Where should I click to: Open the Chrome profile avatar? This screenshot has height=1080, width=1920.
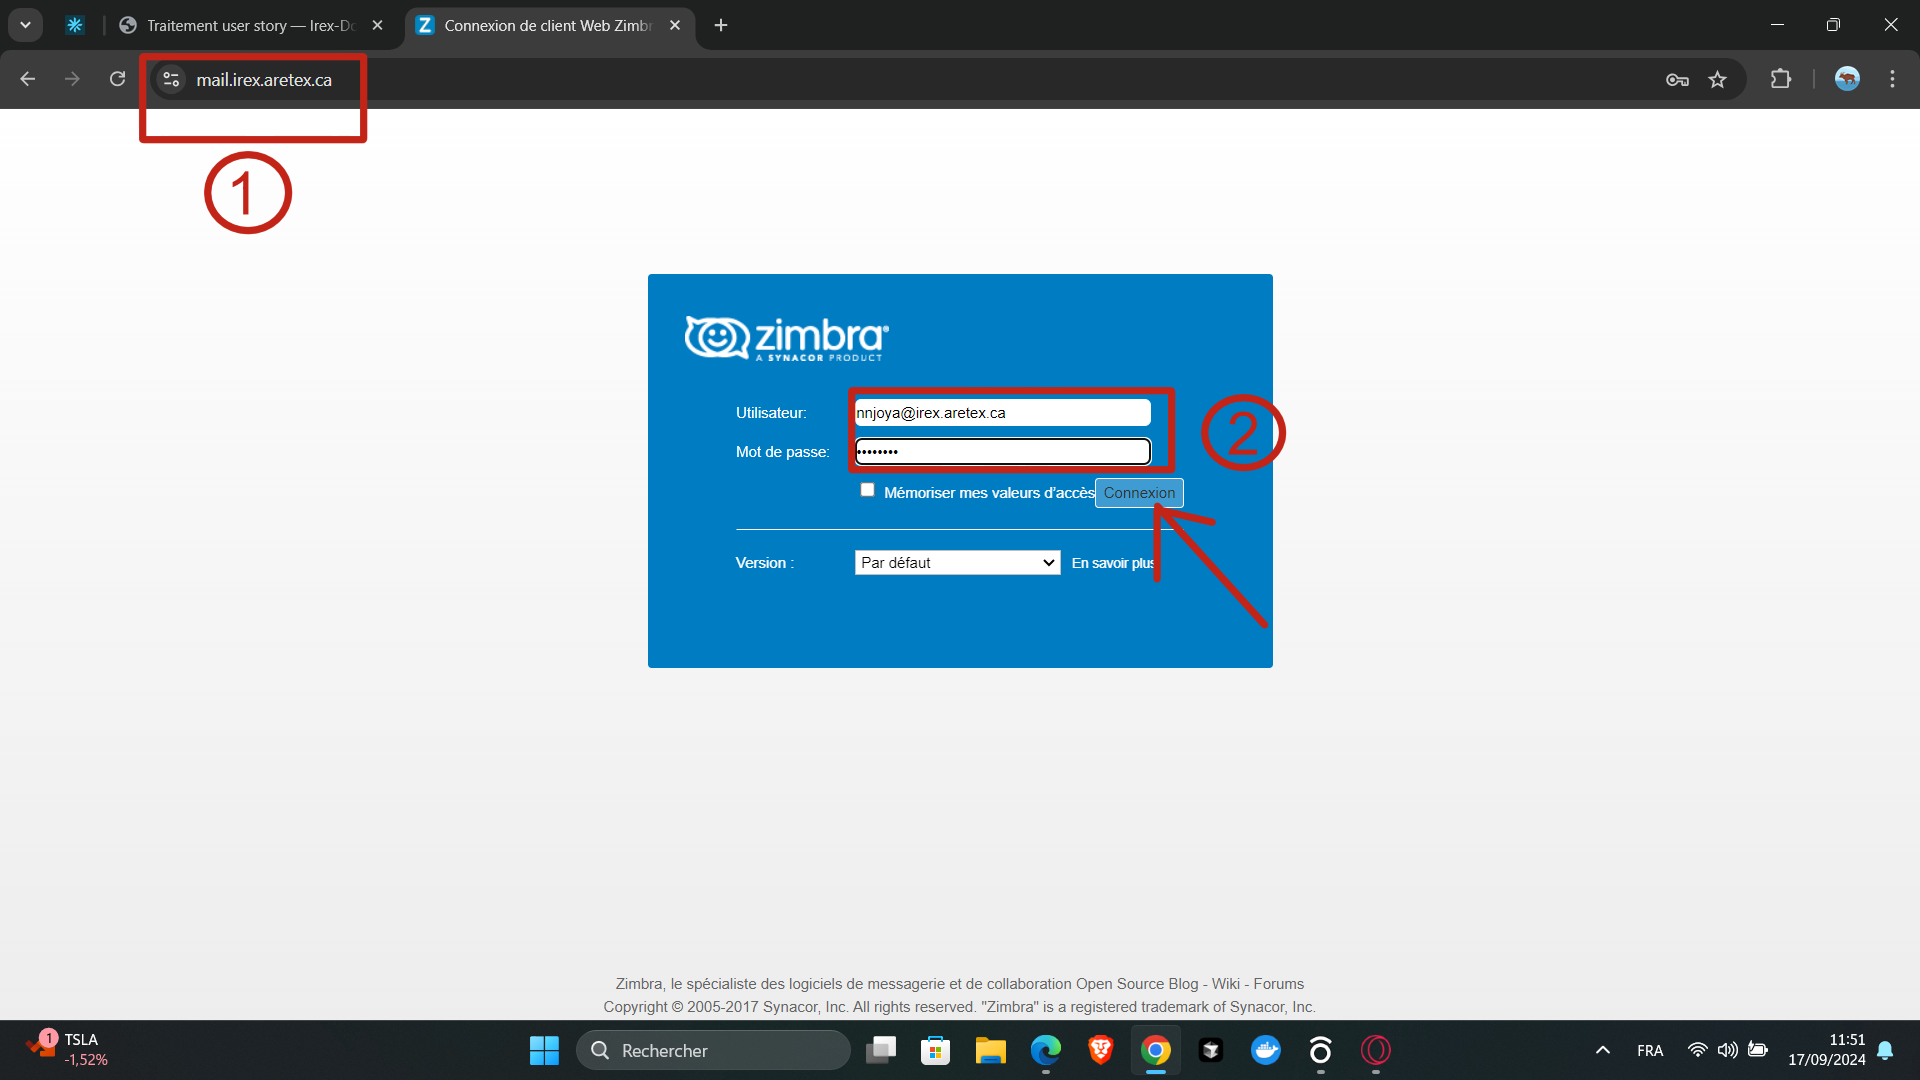[1847, 79]
